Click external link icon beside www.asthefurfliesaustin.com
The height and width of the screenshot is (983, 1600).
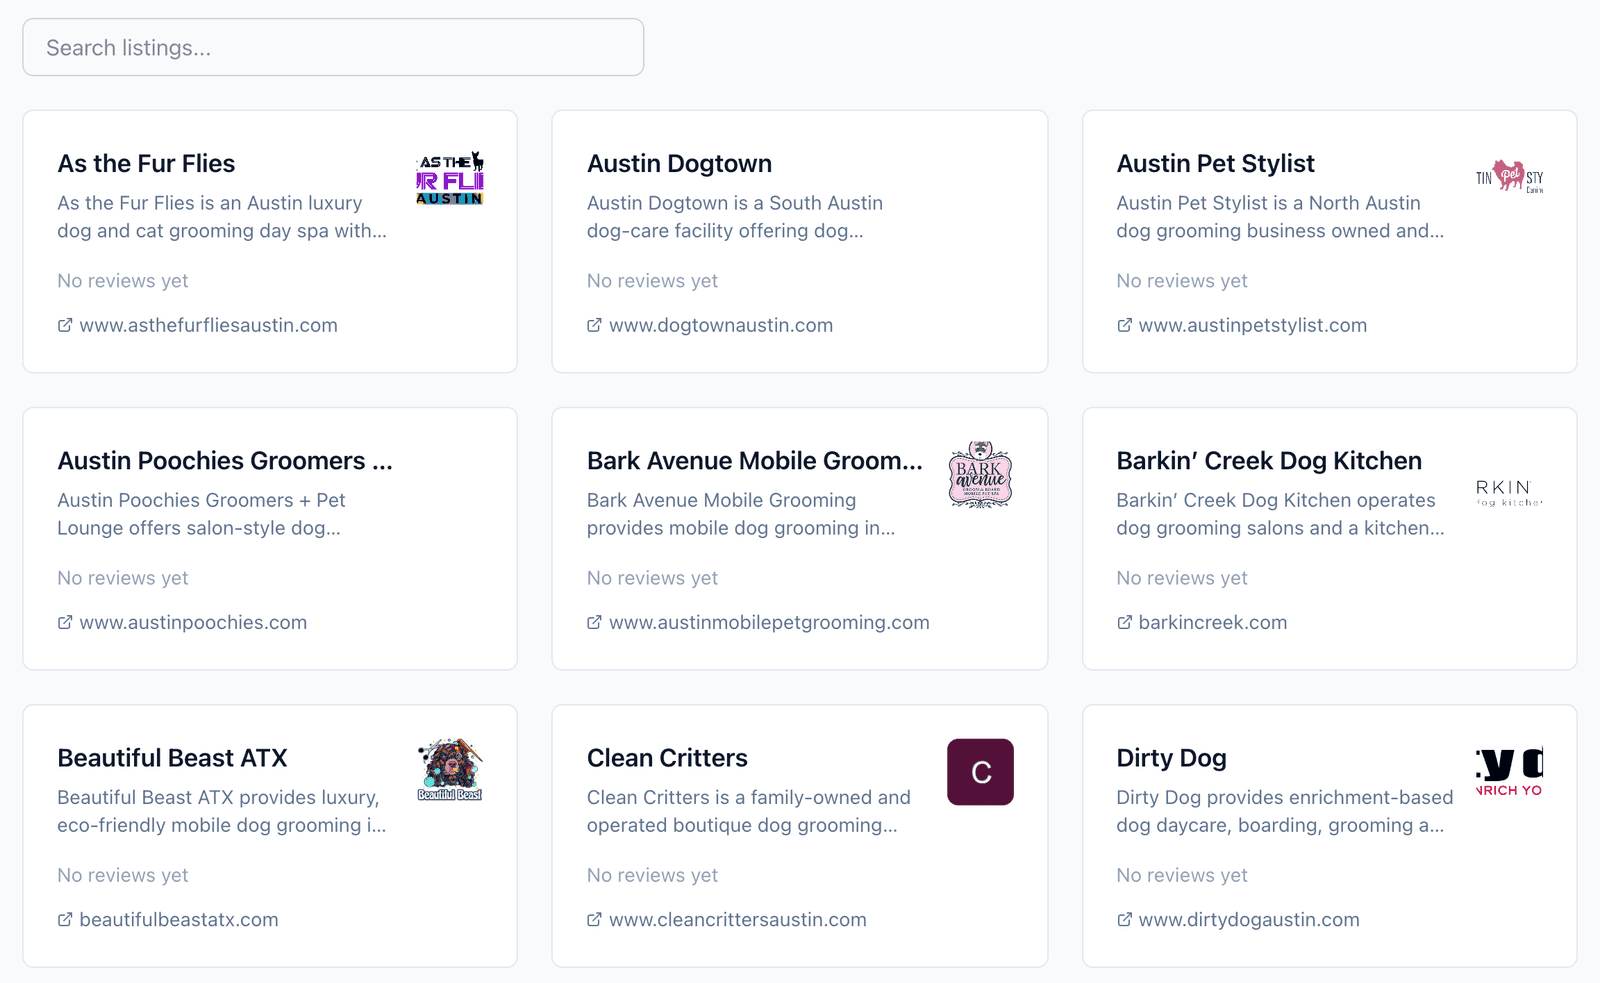point(65,325)
